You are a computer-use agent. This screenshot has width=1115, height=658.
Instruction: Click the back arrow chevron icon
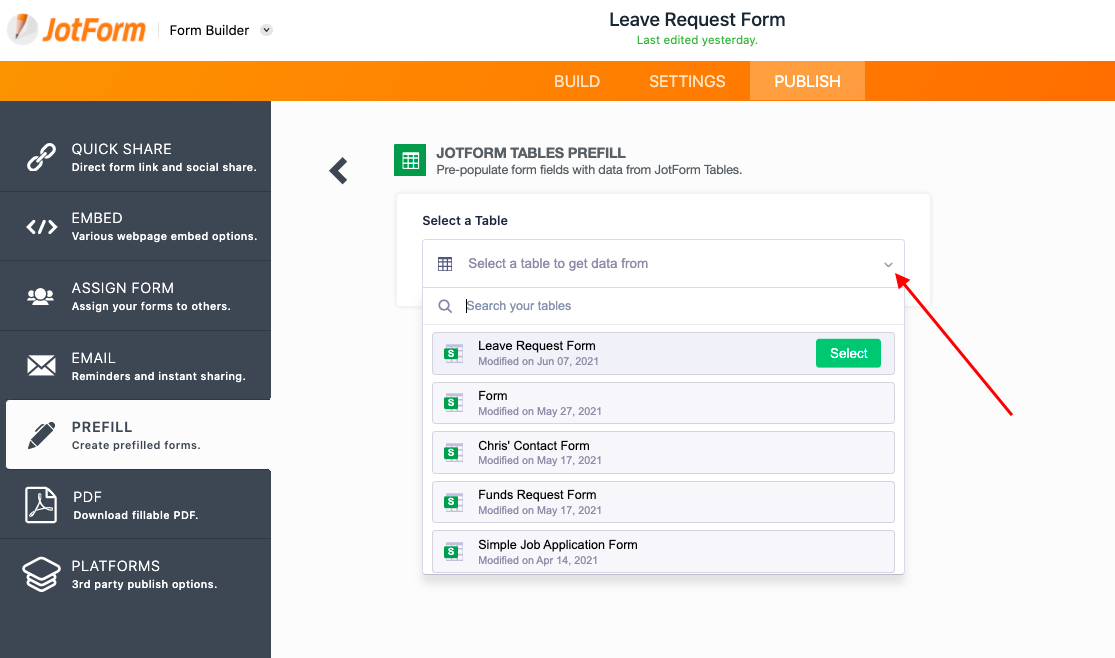pyautogui.click(x=339, y=171)
